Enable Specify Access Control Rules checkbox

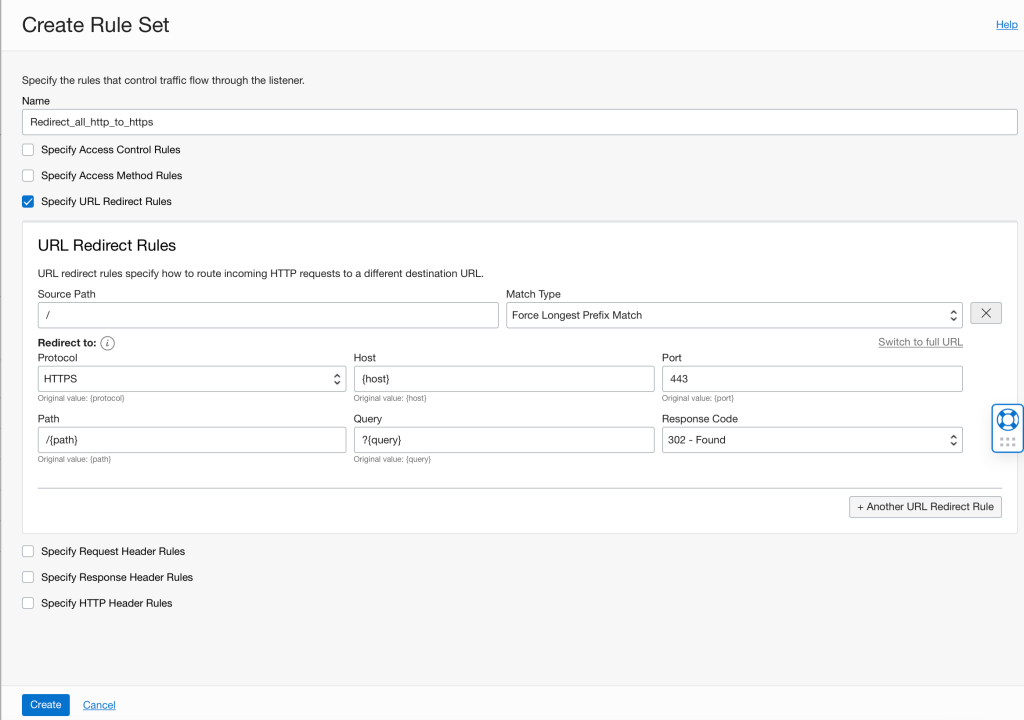pyautogui.click(x=28, y=150)
